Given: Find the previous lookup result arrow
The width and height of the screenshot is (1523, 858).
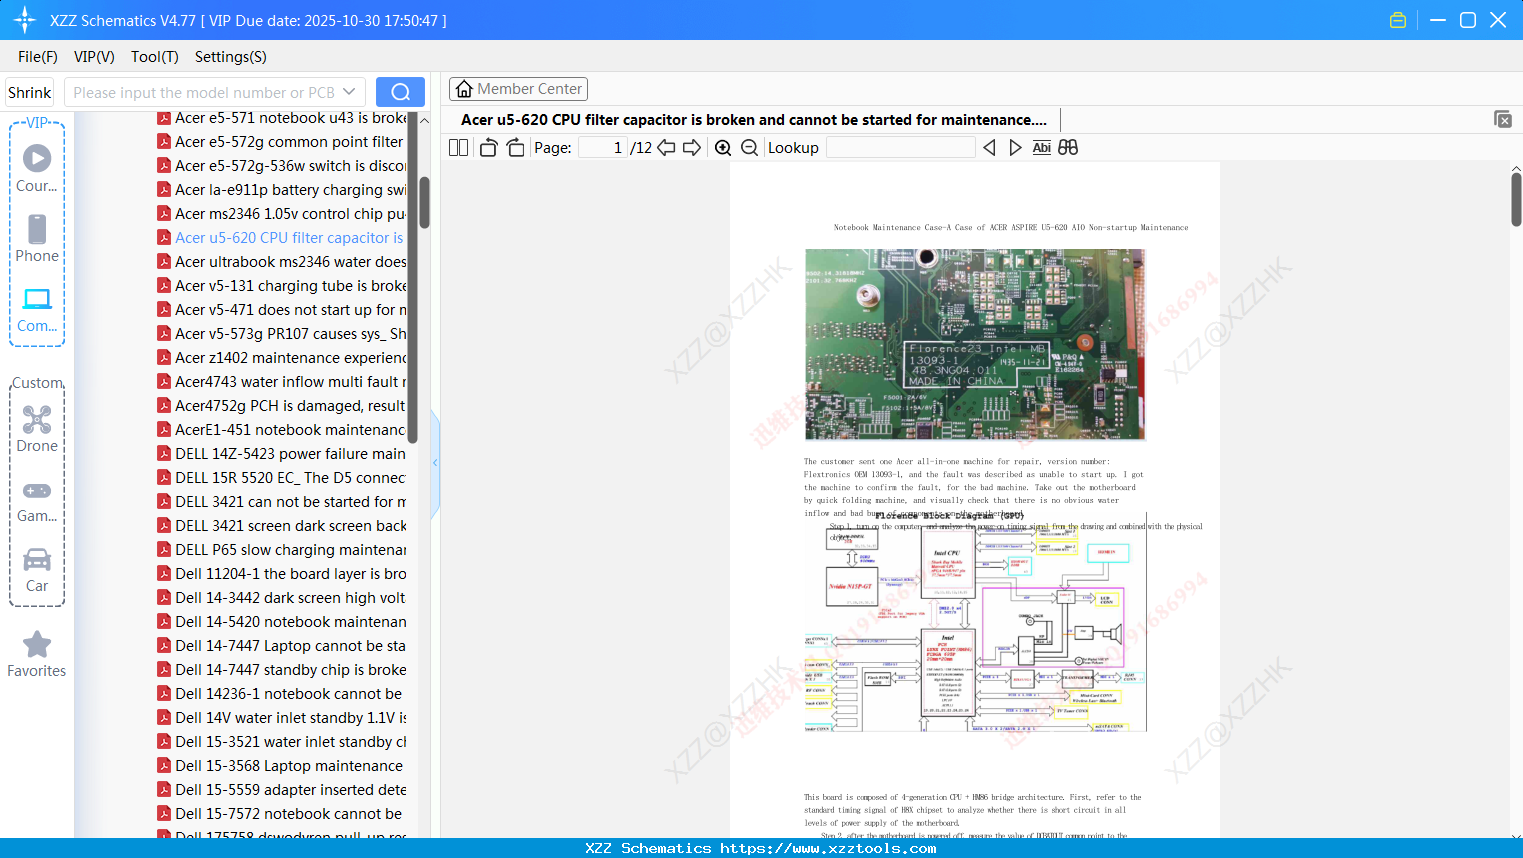Looking at the screenshot, I should tap(989, 148).
